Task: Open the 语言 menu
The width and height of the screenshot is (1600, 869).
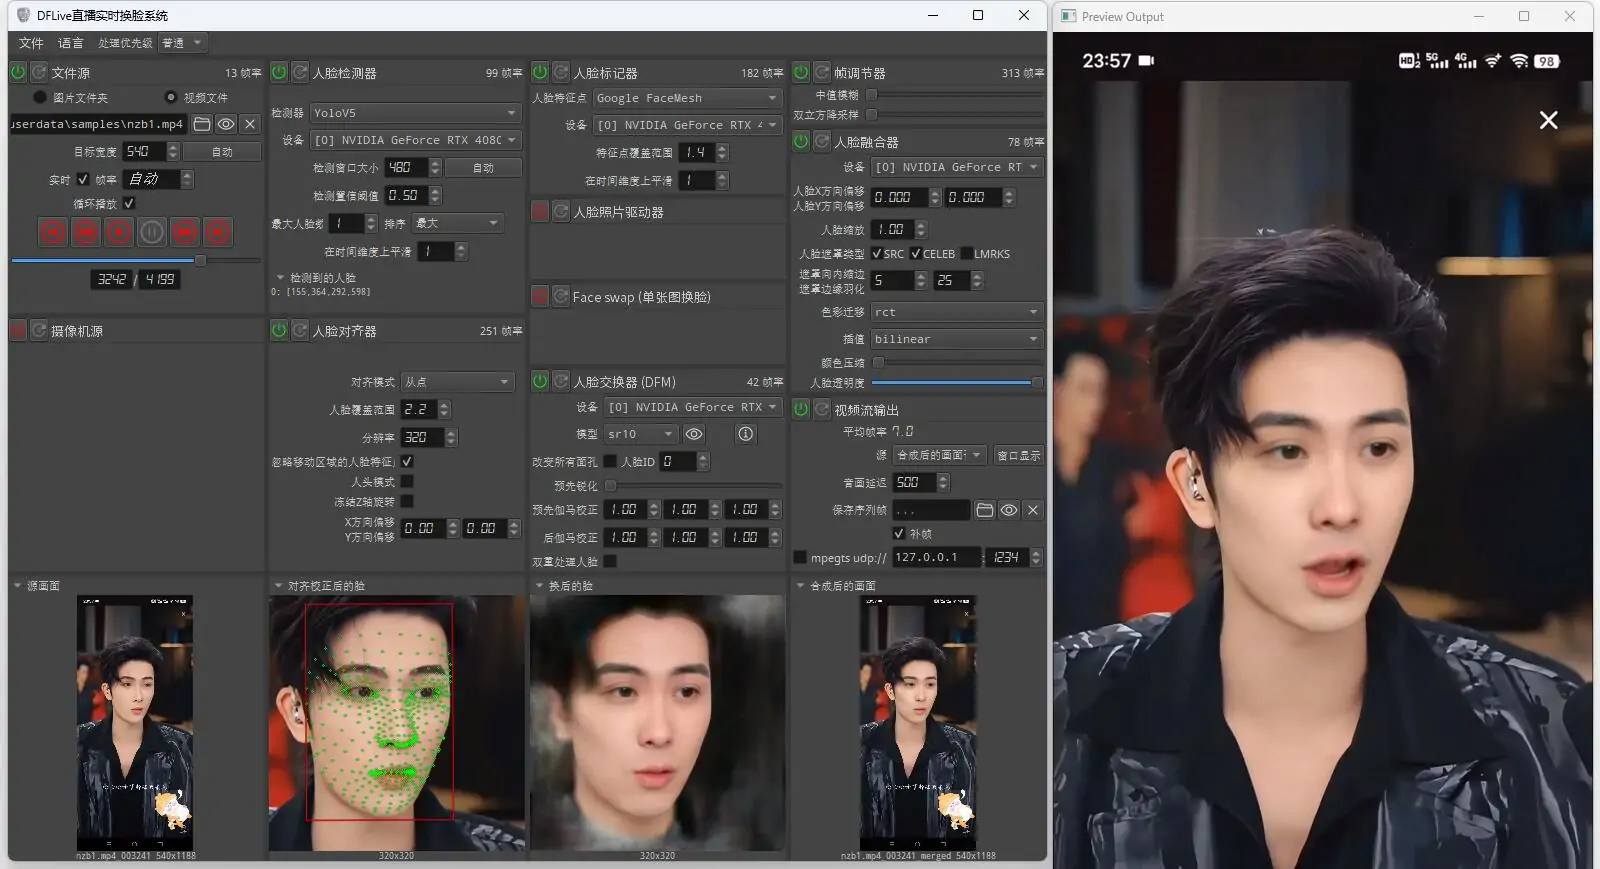Action: point(71,43)
